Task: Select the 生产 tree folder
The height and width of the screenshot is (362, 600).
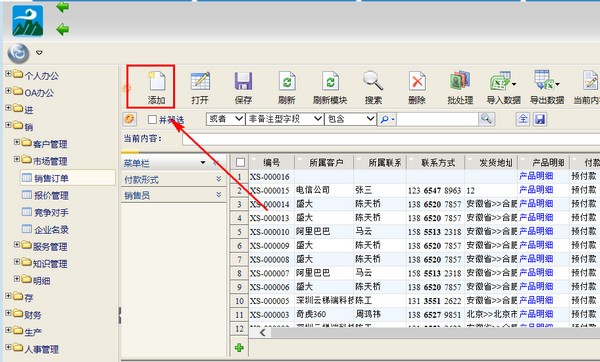Action: [x=33, y=332]
